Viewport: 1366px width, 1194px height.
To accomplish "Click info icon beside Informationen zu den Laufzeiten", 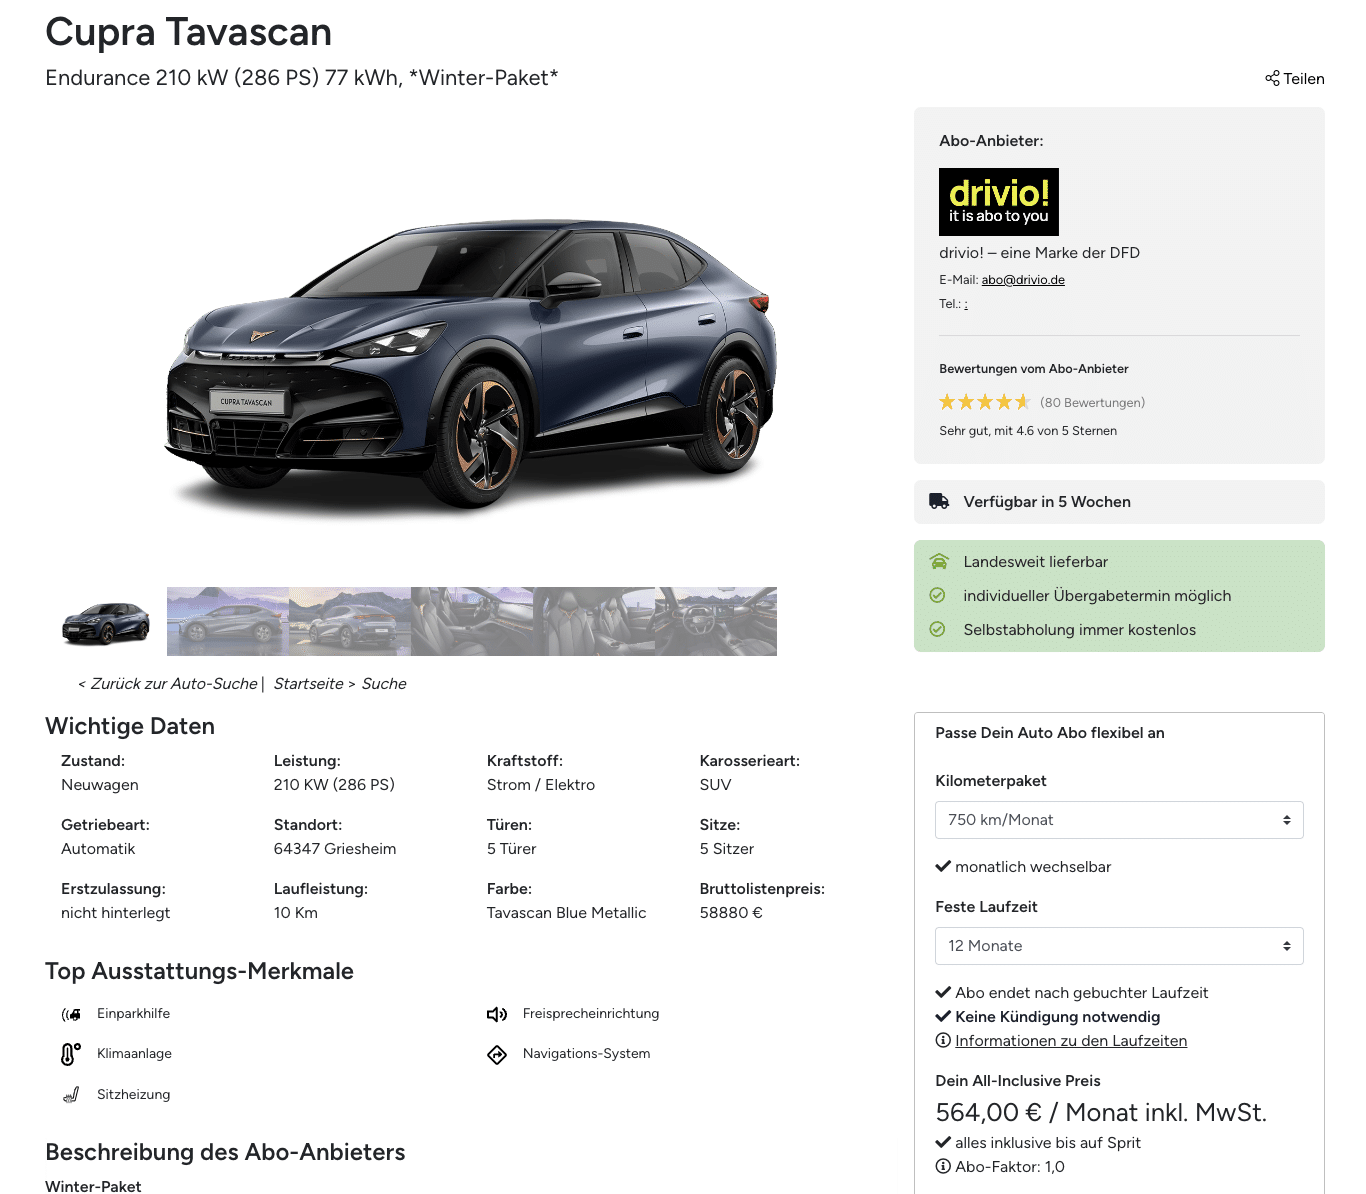I will (x=943, y=1041).
